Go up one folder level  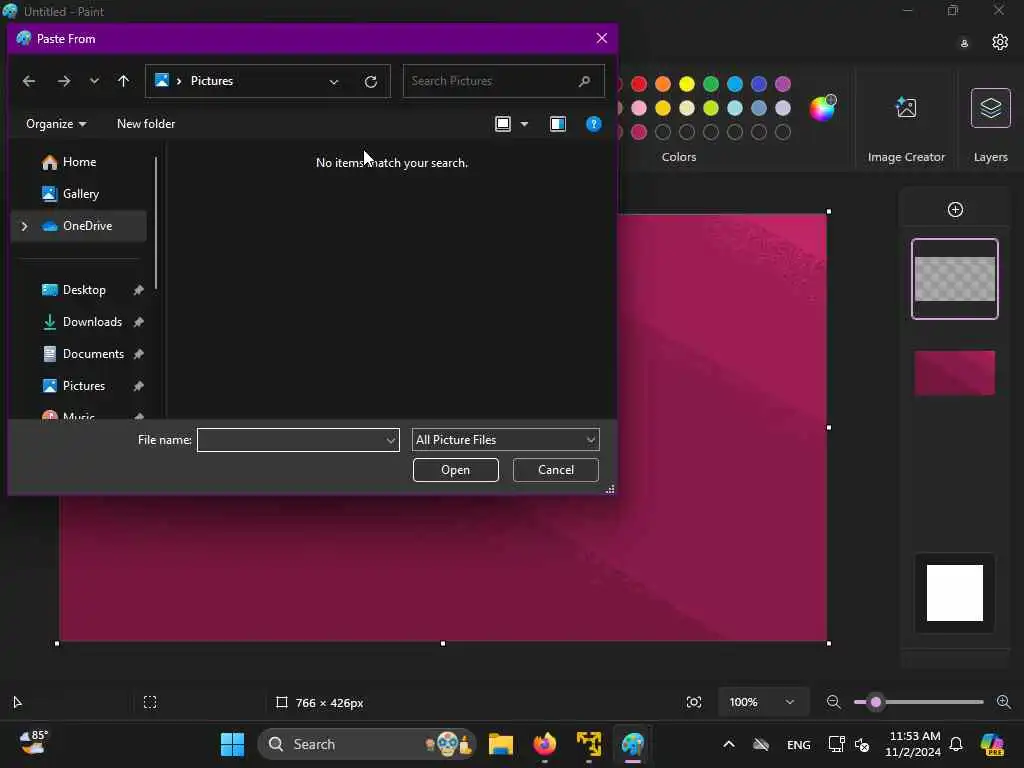click(x=123, y=81)
